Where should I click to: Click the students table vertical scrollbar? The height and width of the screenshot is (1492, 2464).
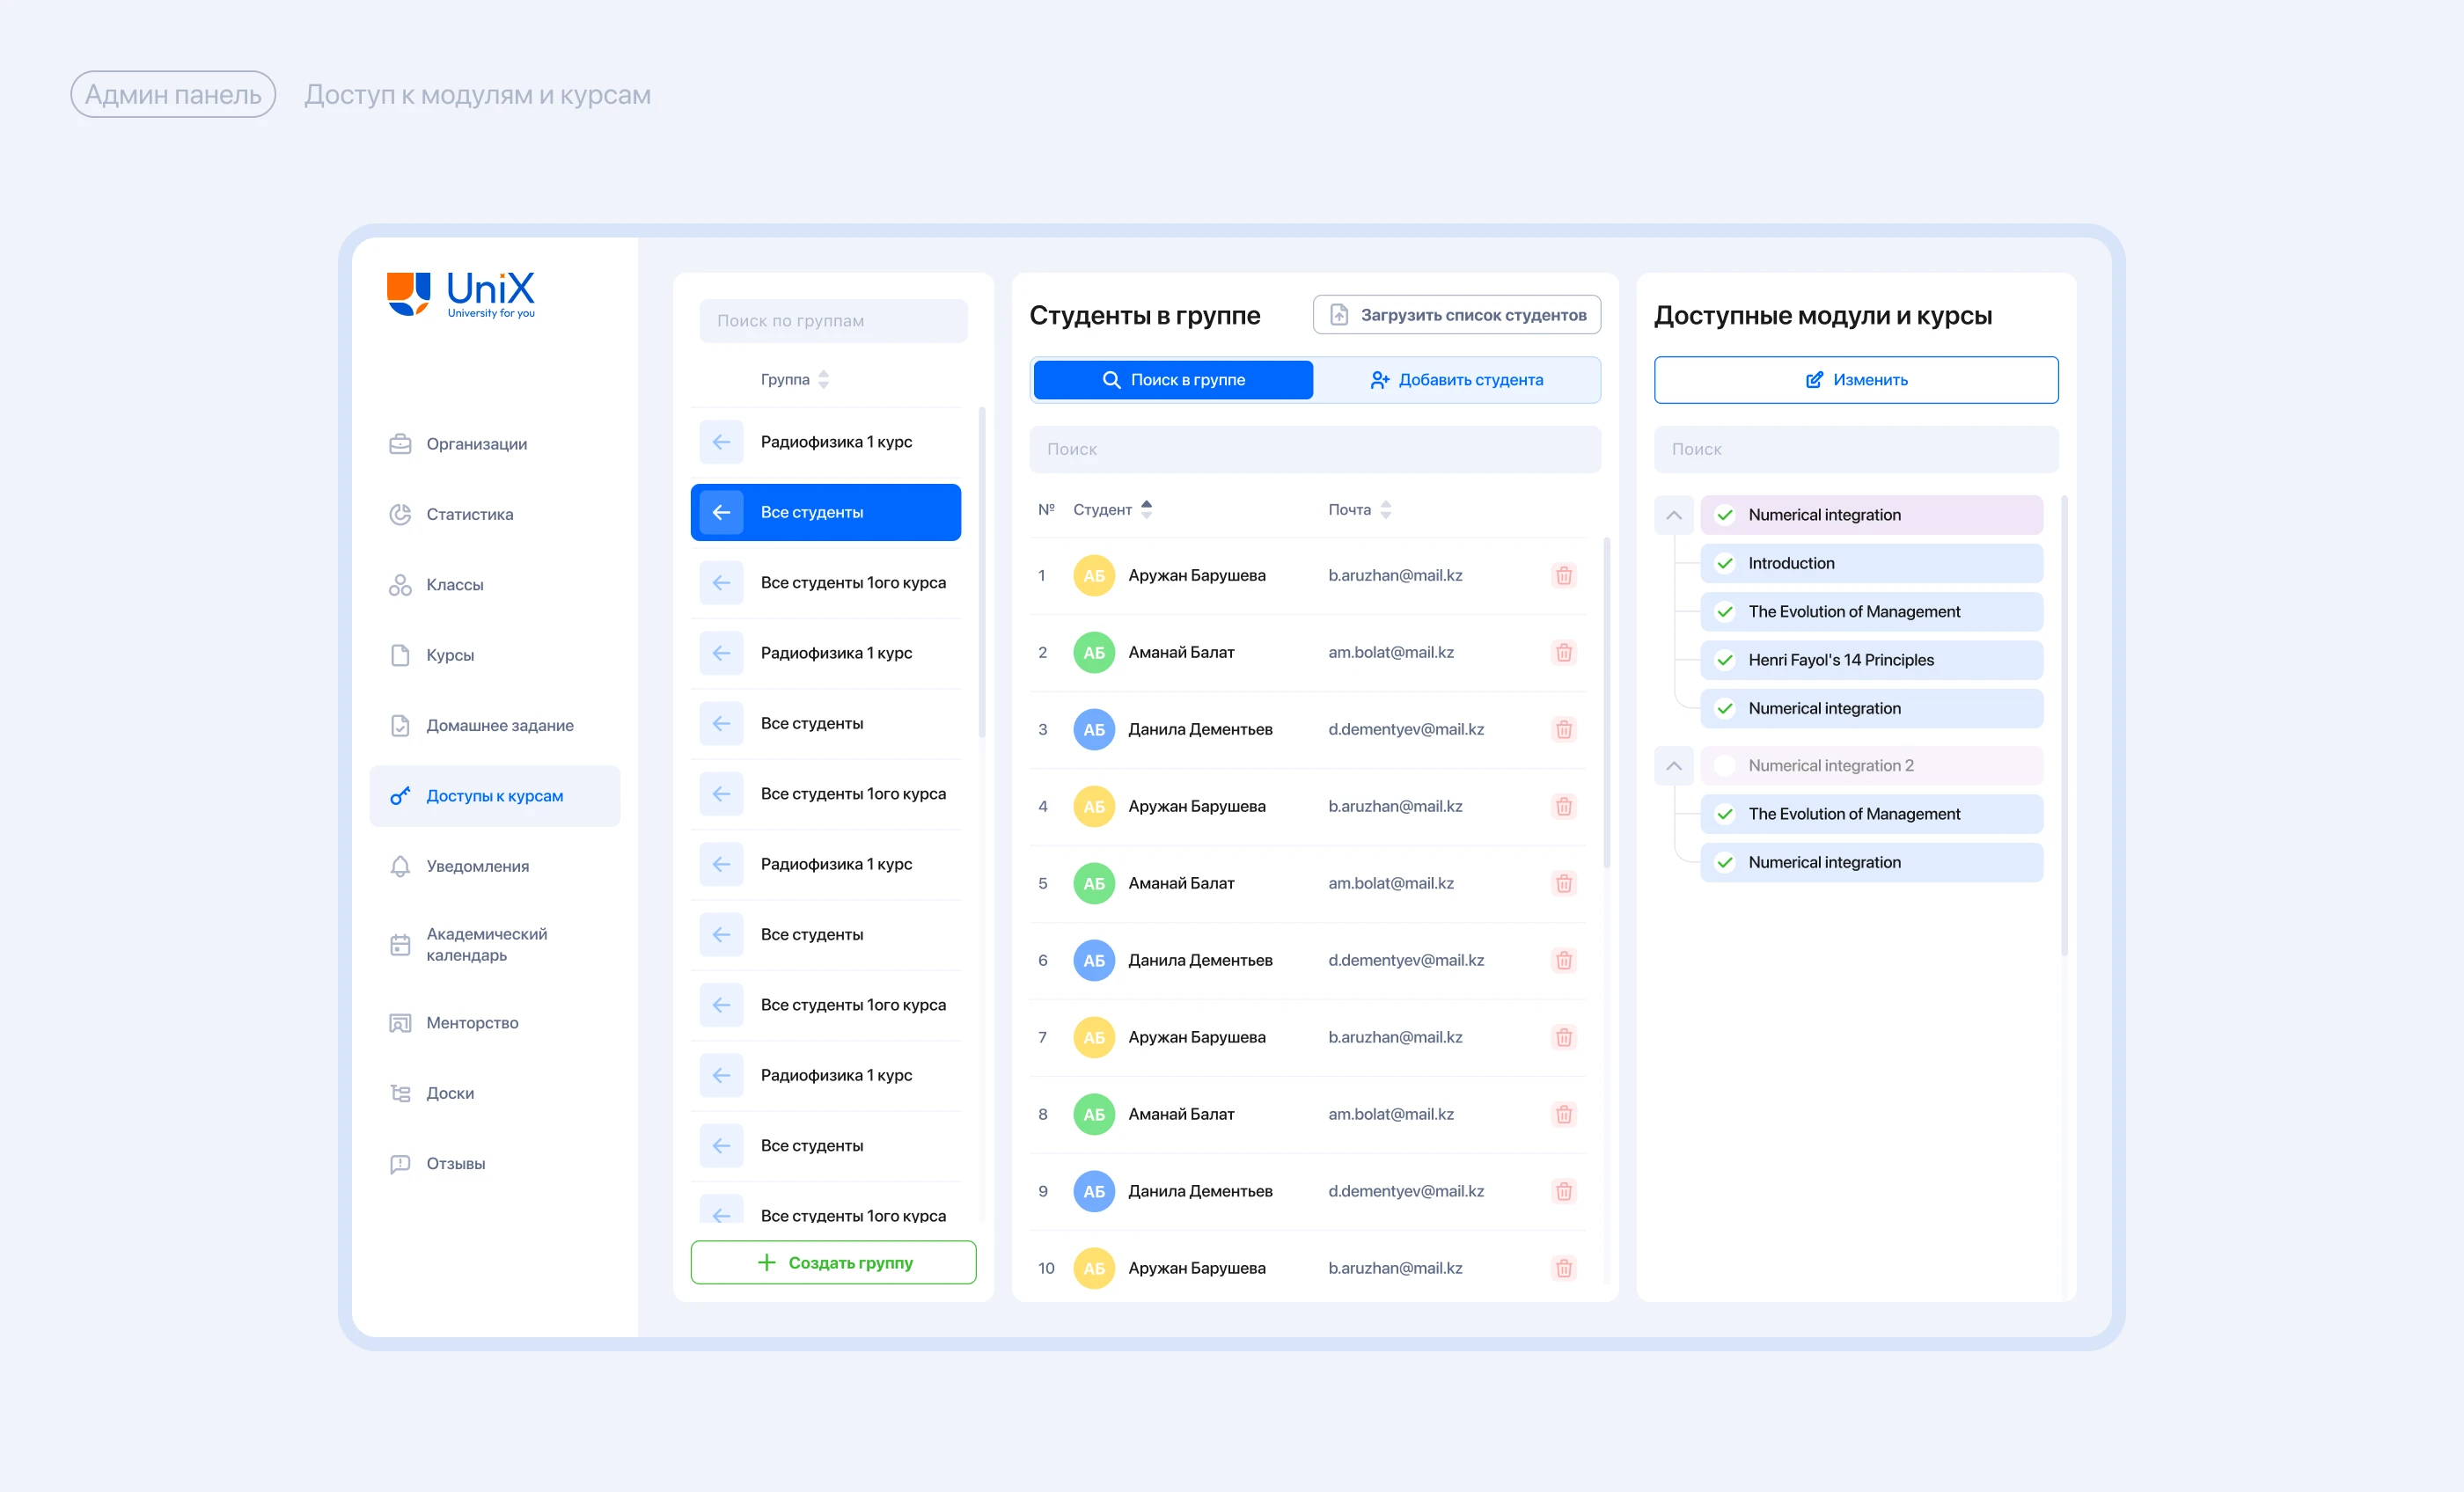click(x=1606, y=700)
